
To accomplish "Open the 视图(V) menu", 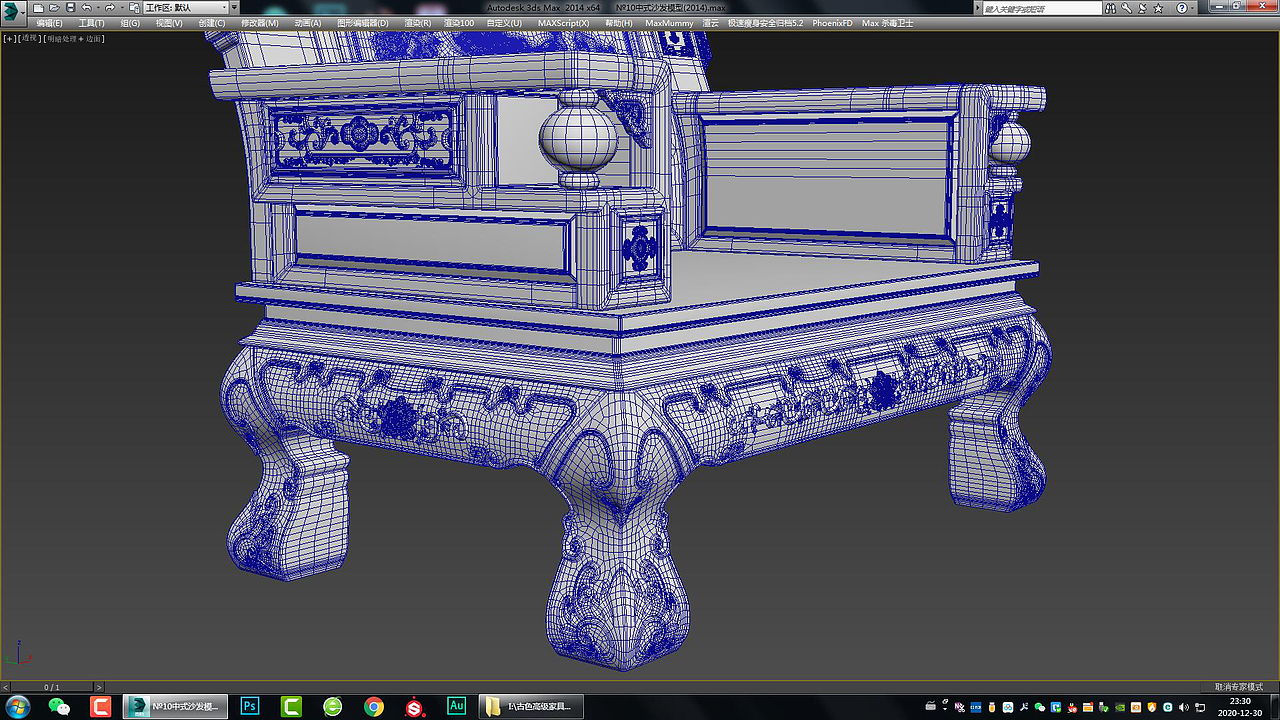I will tap(169, 23).
